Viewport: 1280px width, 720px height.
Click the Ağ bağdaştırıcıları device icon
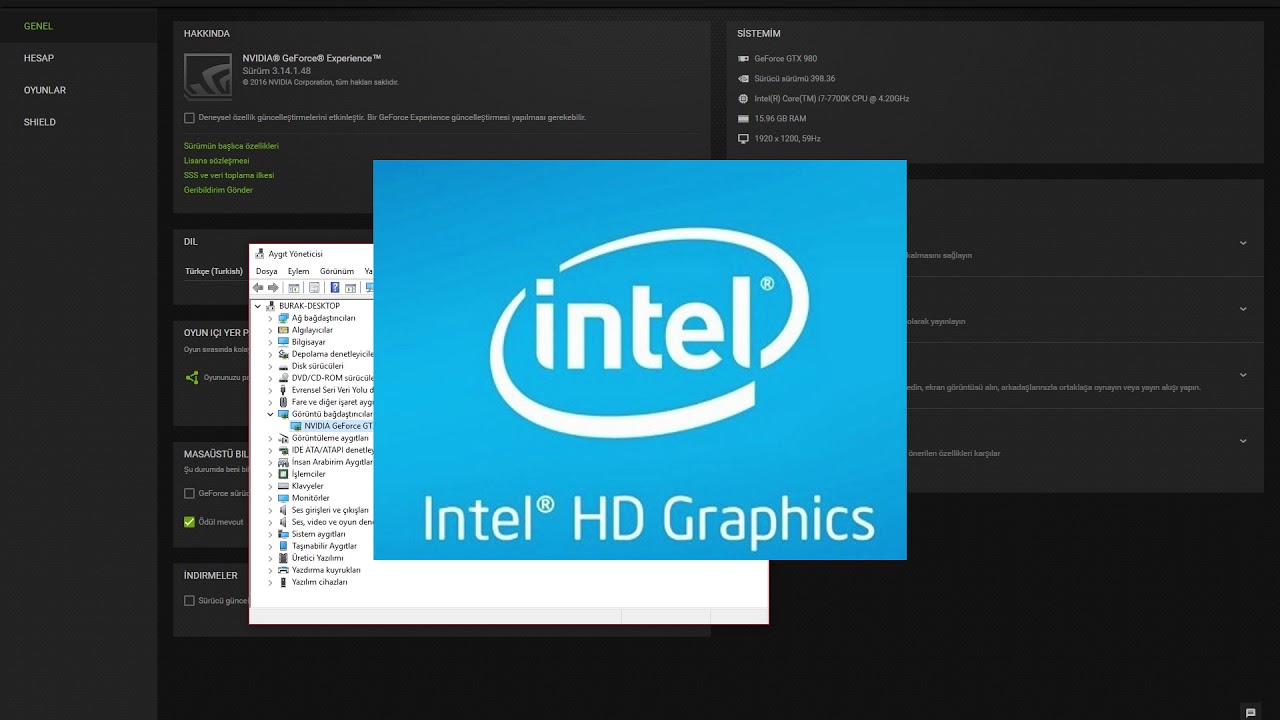(284, 318)
